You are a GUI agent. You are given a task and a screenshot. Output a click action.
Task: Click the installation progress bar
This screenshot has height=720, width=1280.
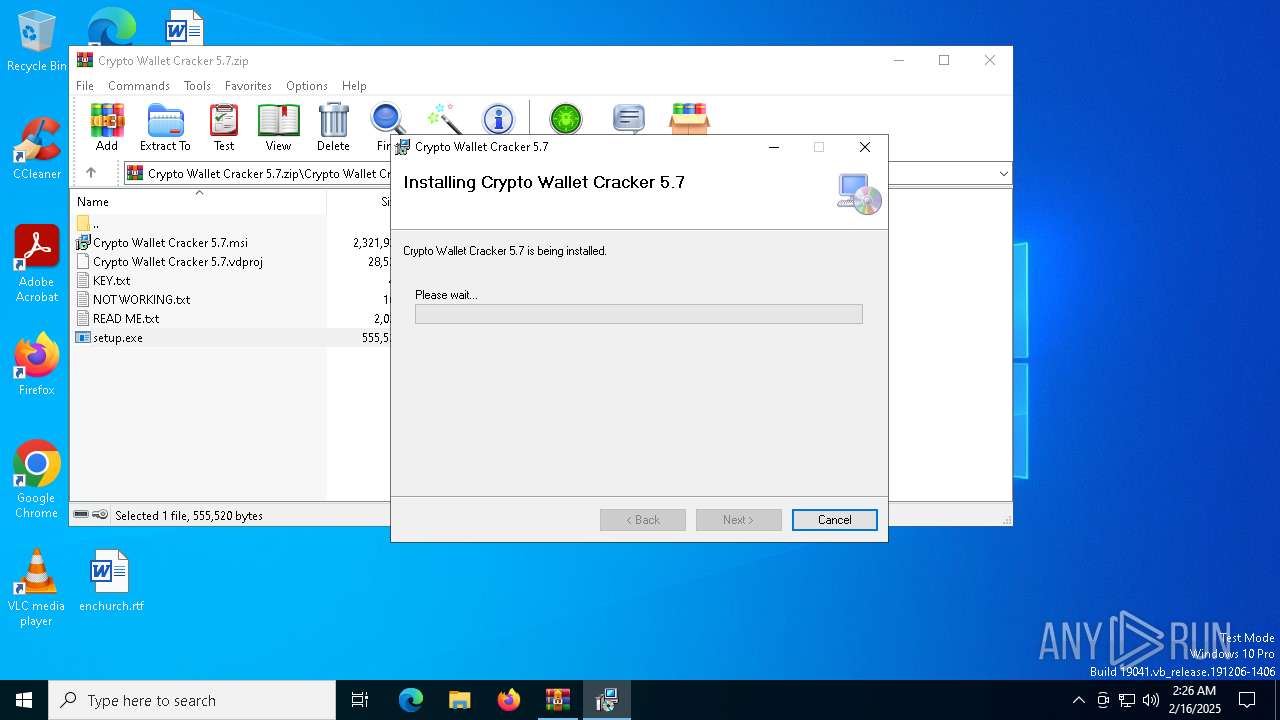tap(639, 314)
